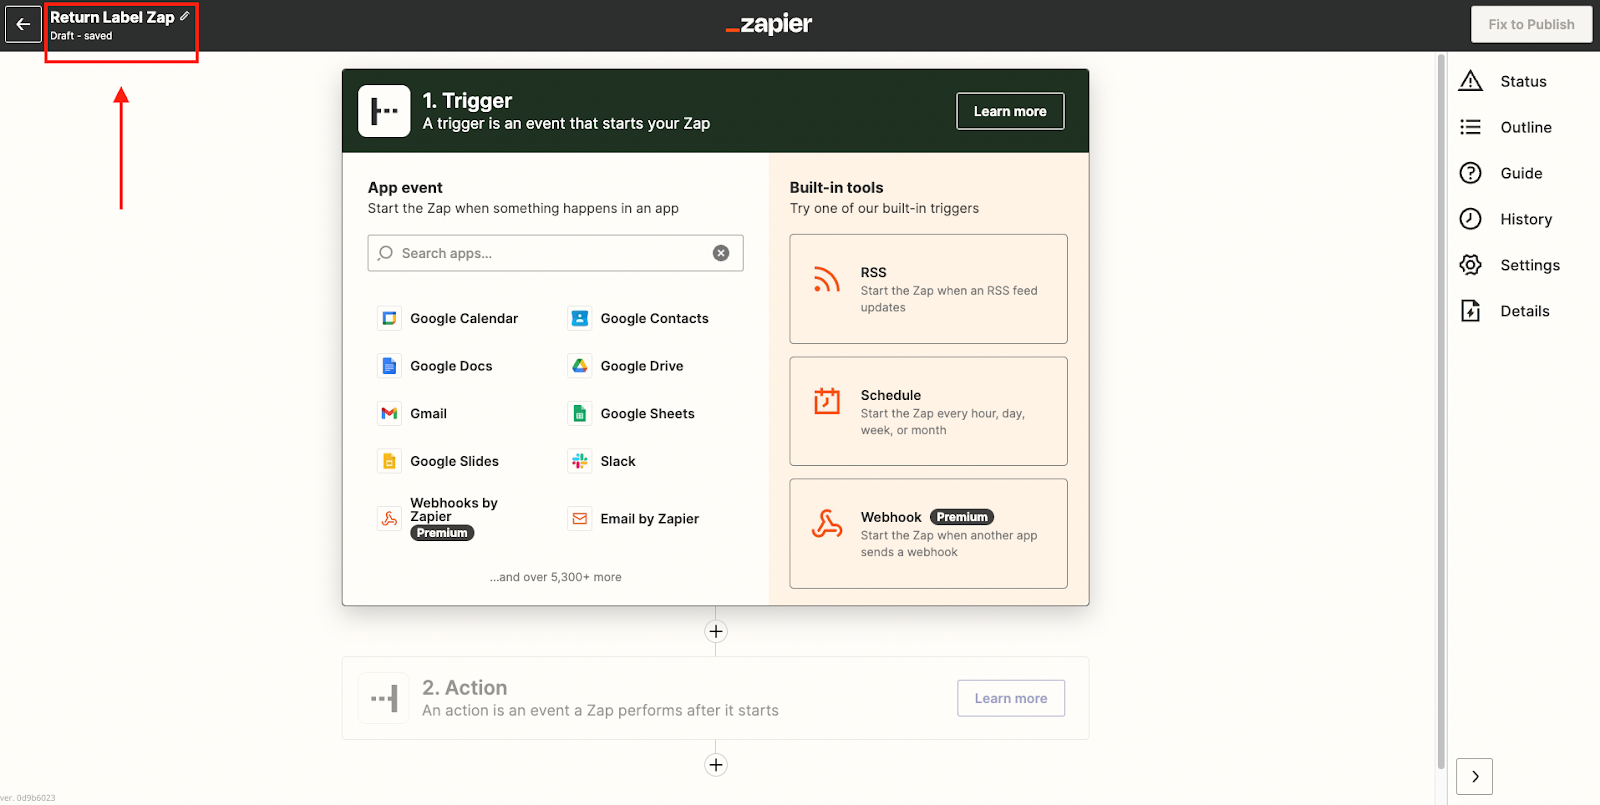
Task: Select Google Contacts text label
Action: pos(654,318)
